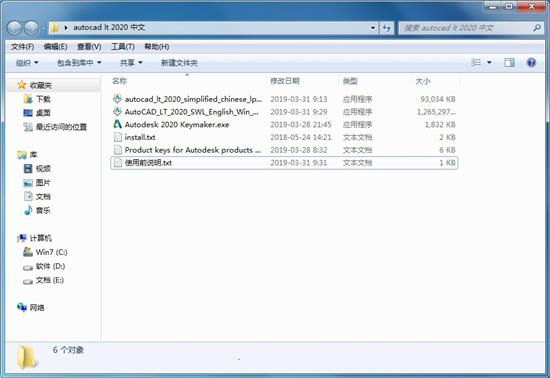Image resolution: width=550 pixels, height=378 pixels.
Task: Open 最近访问的位置 in sidebar
Action: [55, 127]
